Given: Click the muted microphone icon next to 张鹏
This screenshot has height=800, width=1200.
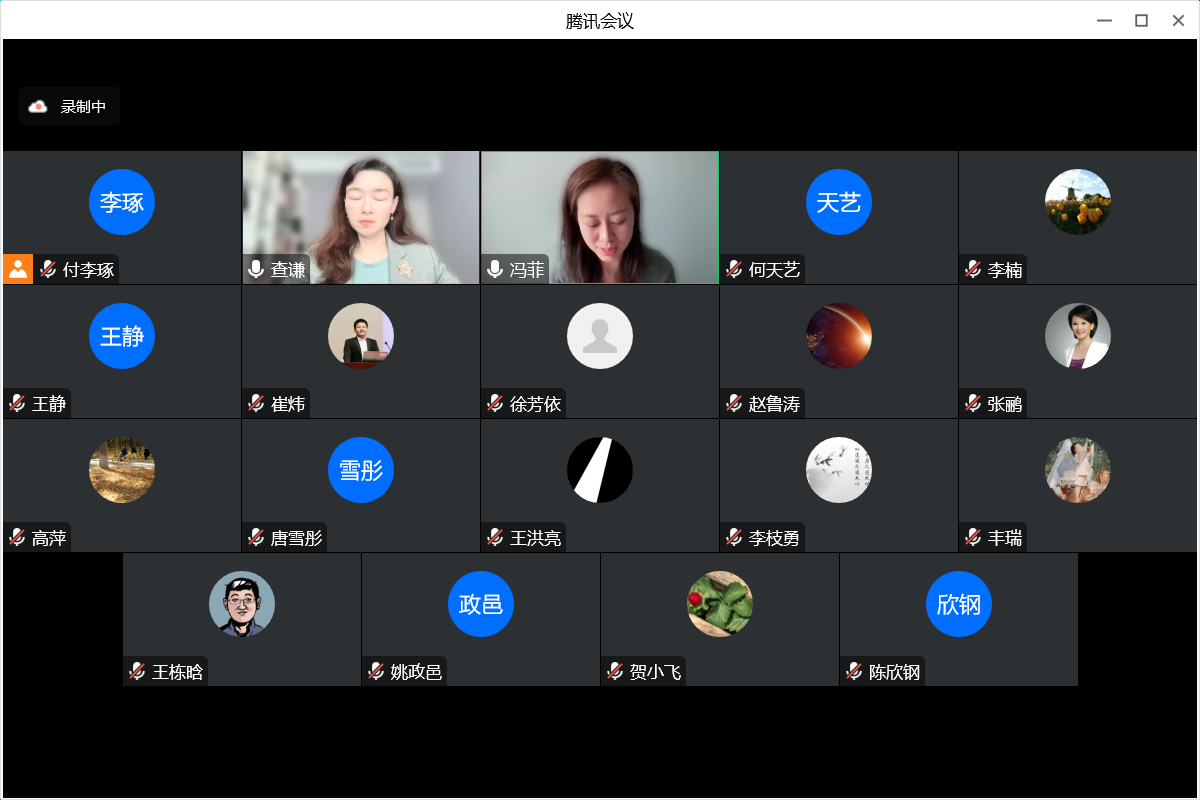Looking at the screenshot, I should click(x=974, y=403).
